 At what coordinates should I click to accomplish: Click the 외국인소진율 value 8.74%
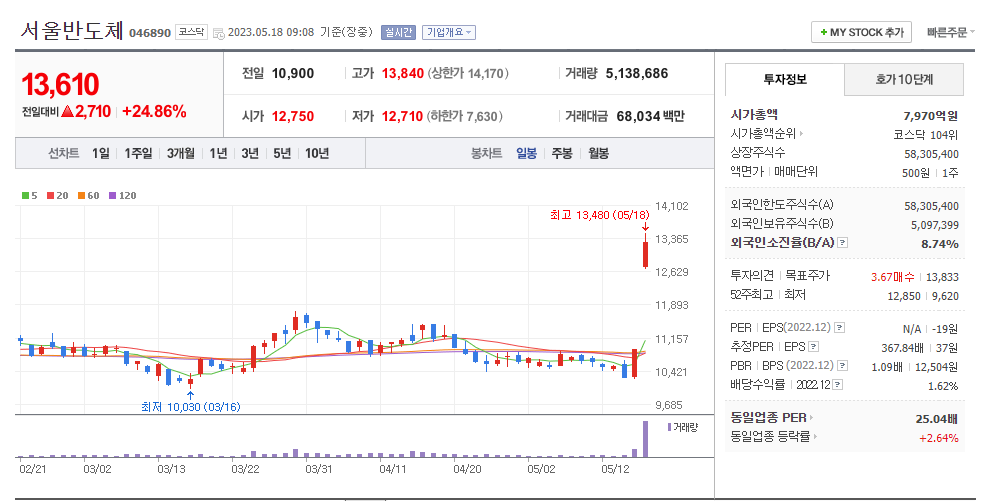coord(940,244)
